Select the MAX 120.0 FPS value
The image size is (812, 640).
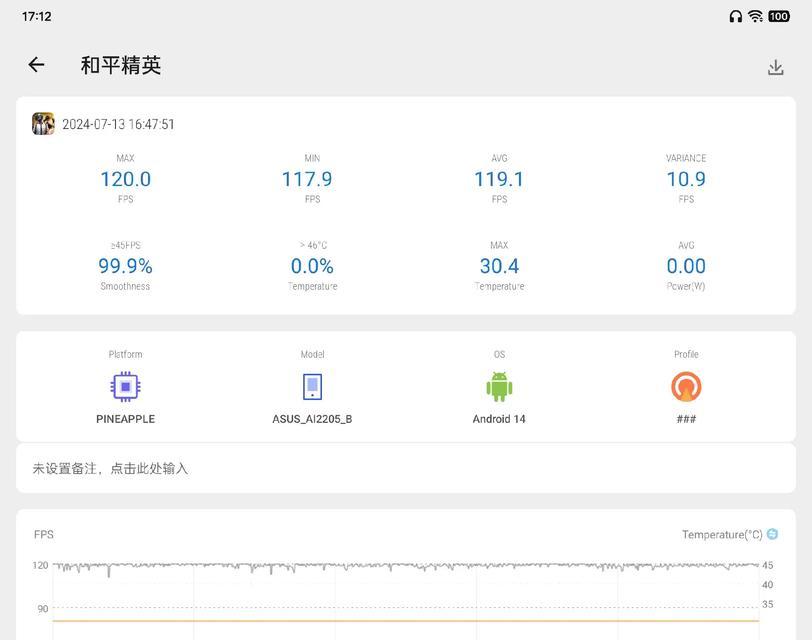tap(125, 179)
